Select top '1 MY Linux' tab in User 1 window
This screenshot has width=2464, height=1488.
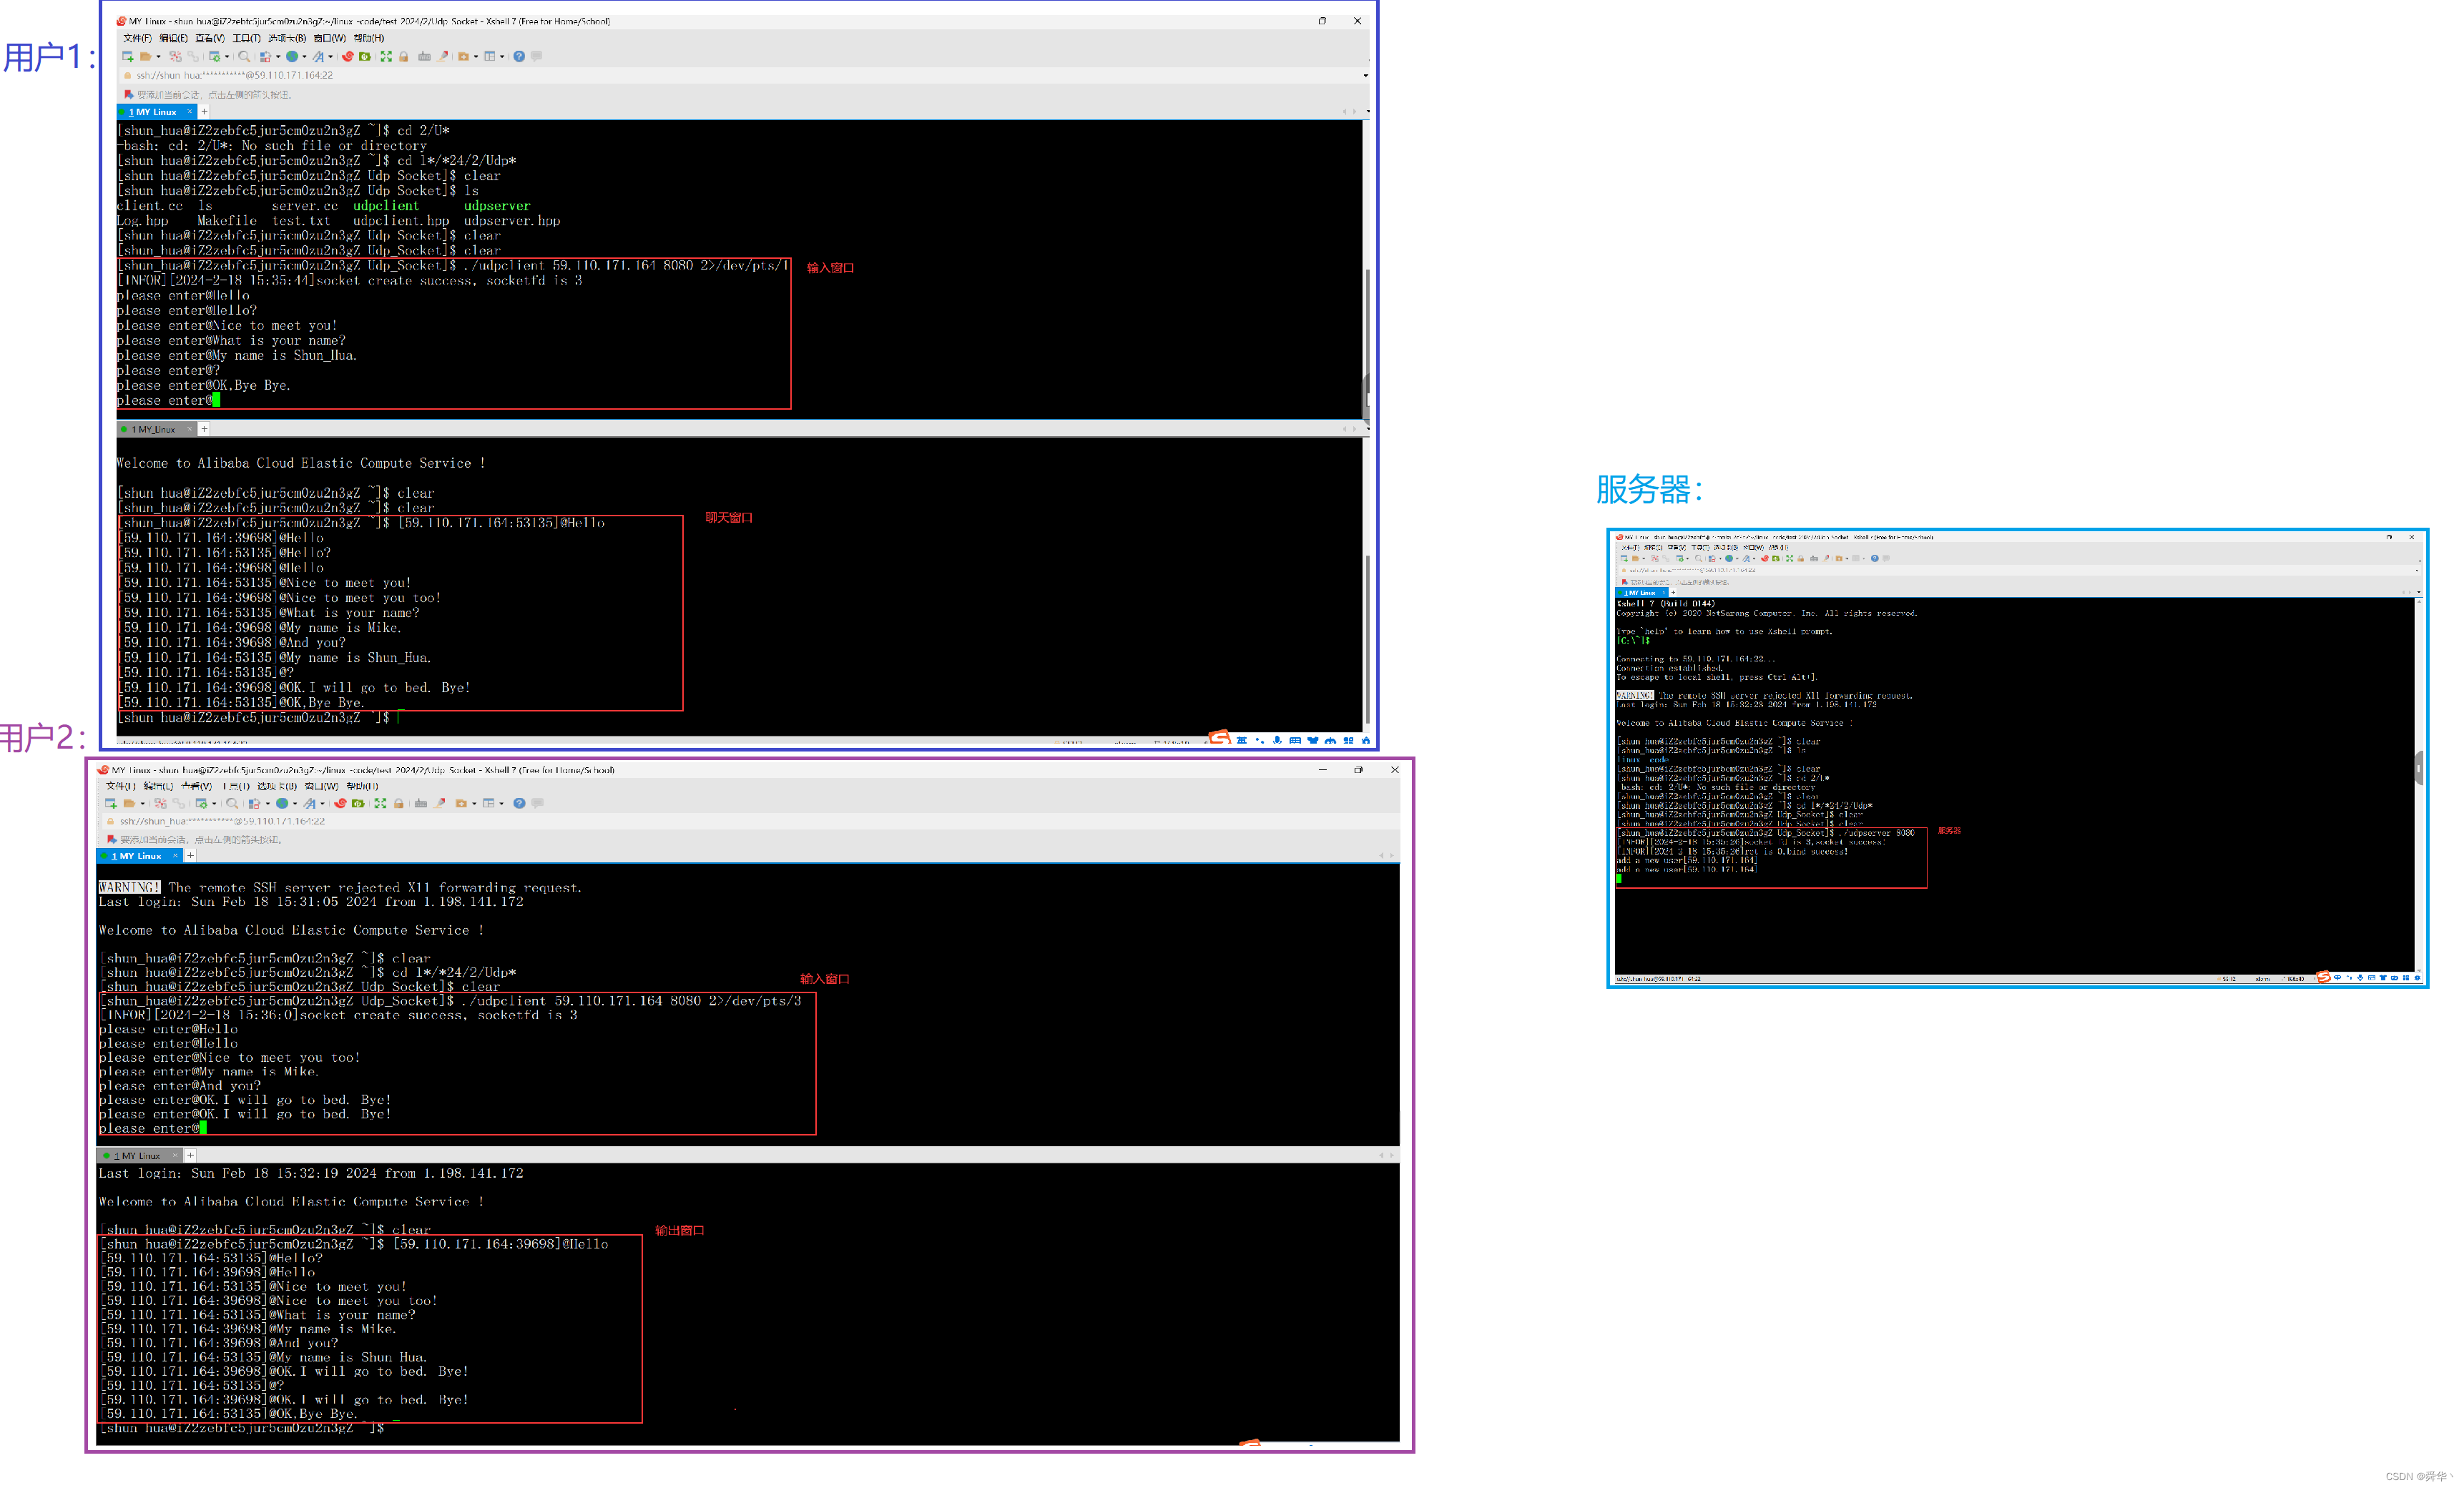(157, 112)
